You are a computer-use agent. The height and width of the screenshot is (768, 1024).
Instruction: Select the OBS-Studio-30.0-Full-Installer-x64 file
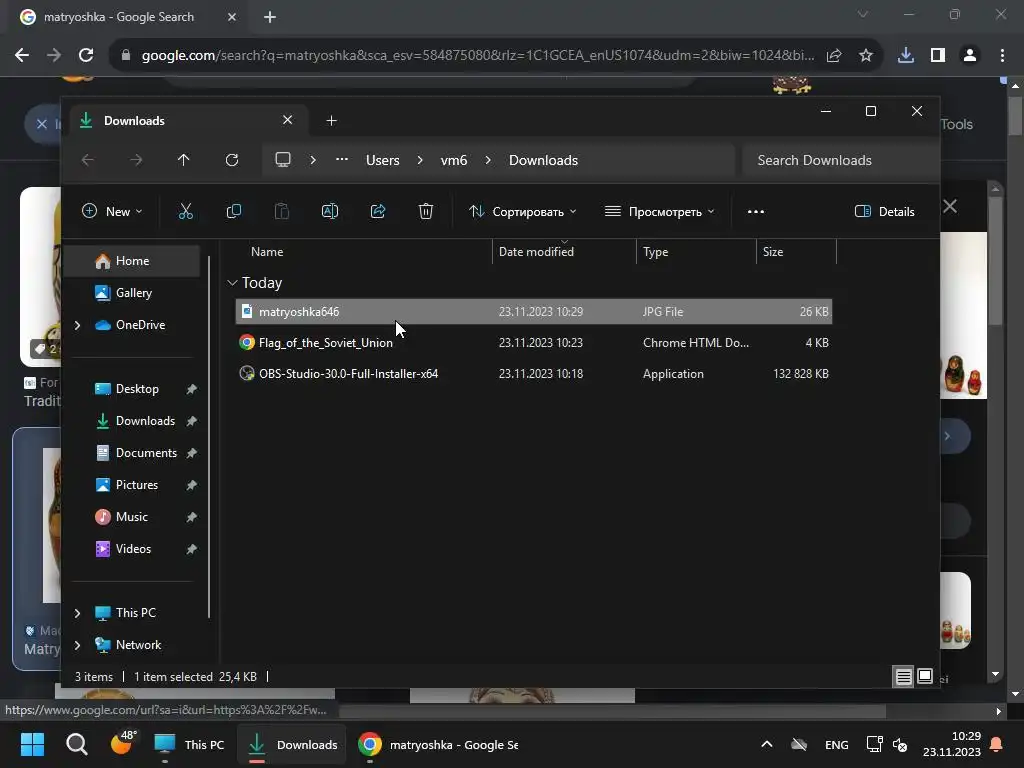coord(534,374)
